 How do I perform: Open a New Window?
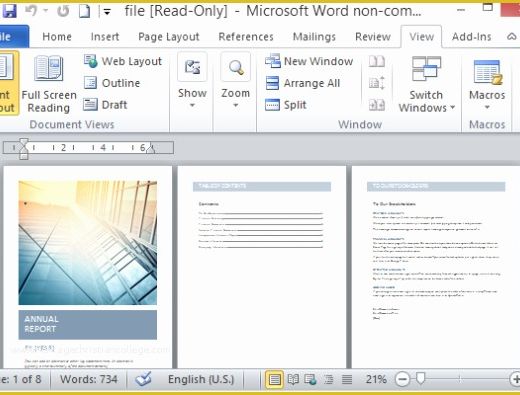point(309,61)
